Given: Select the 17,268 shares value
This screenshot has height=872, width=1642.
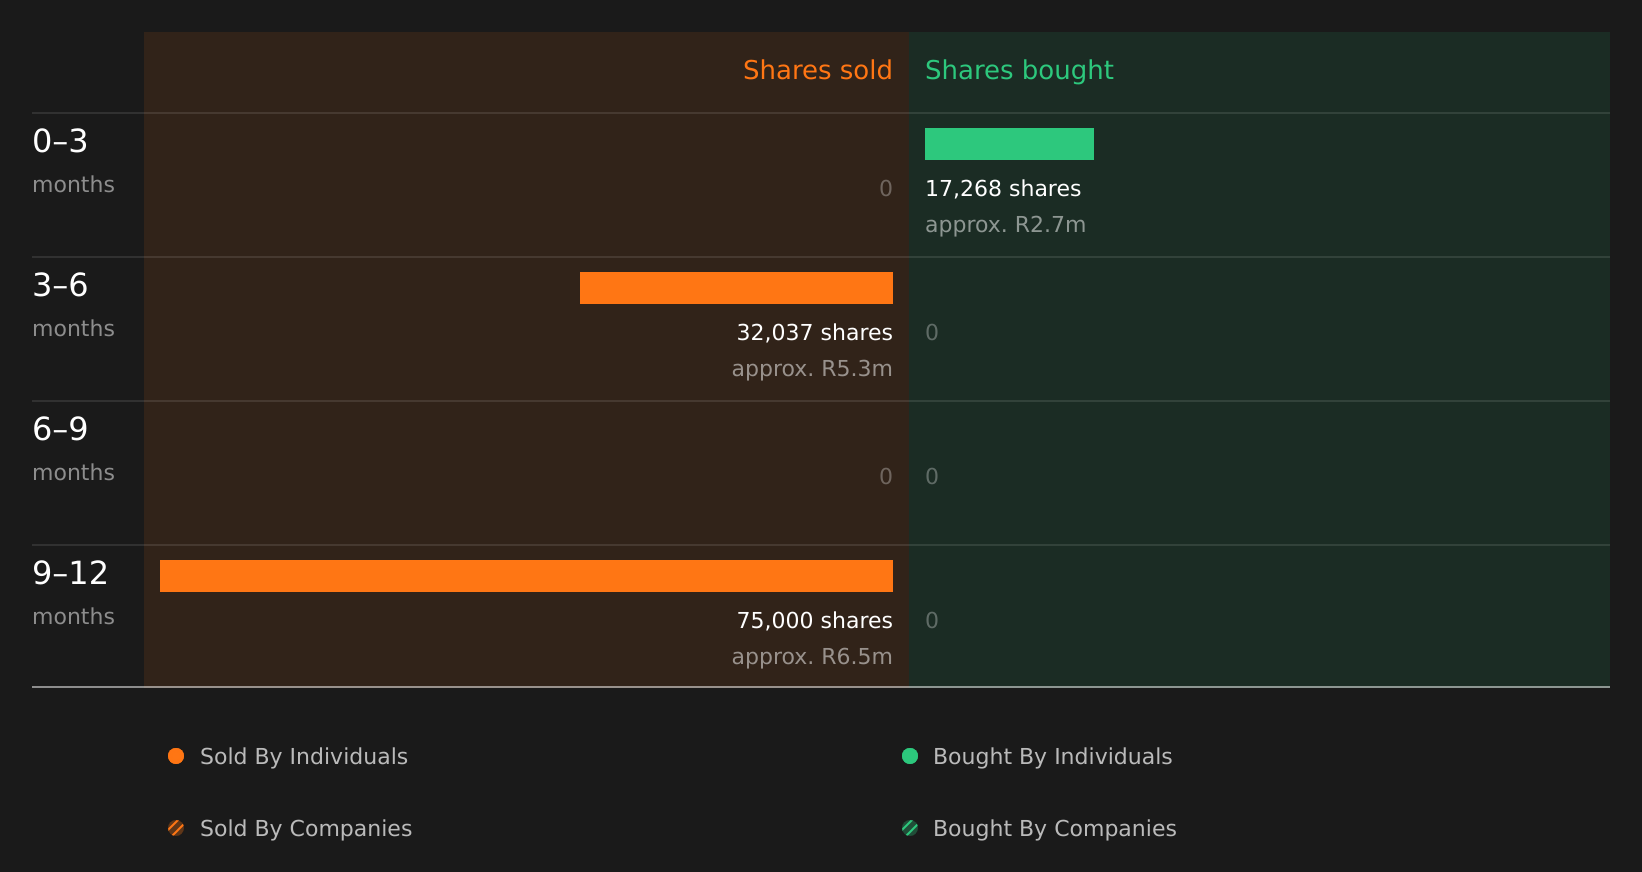Looking at the screenshot, I should pos(1003,188).
